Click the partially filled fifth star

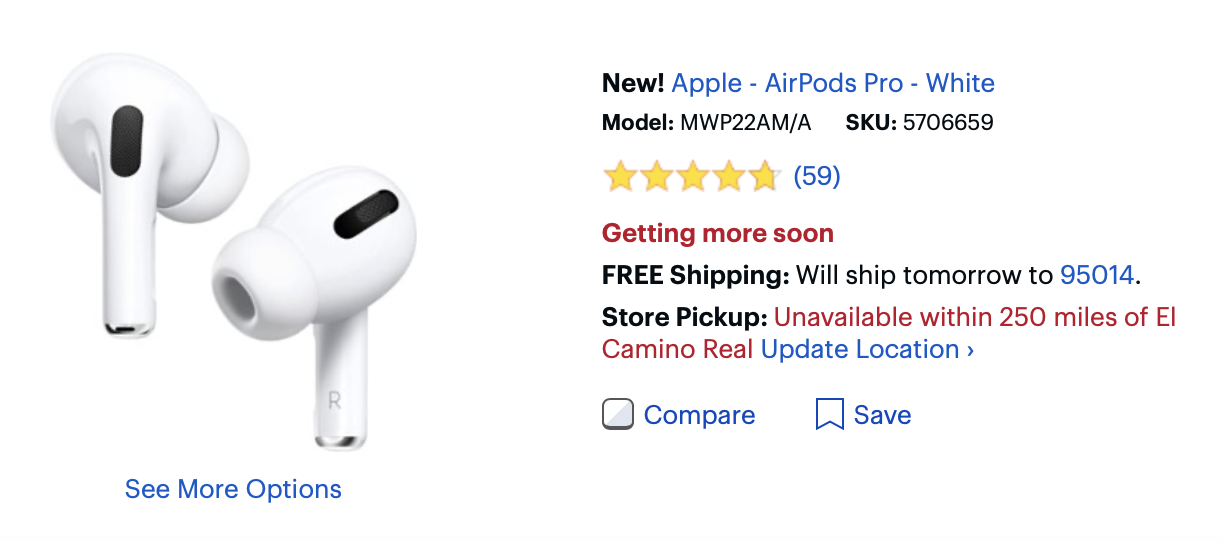763,178
